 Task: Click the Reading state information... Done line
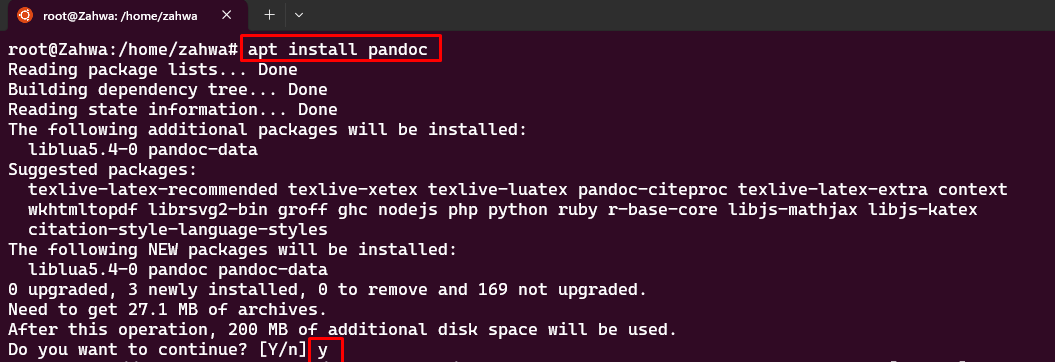pos(173,109)
